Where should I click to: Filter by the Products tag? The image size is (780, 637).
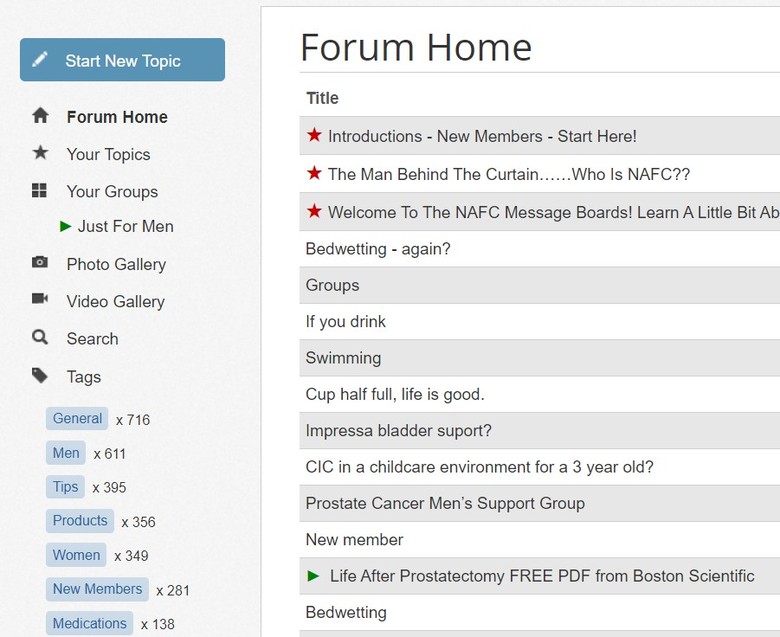coord(80,521)
